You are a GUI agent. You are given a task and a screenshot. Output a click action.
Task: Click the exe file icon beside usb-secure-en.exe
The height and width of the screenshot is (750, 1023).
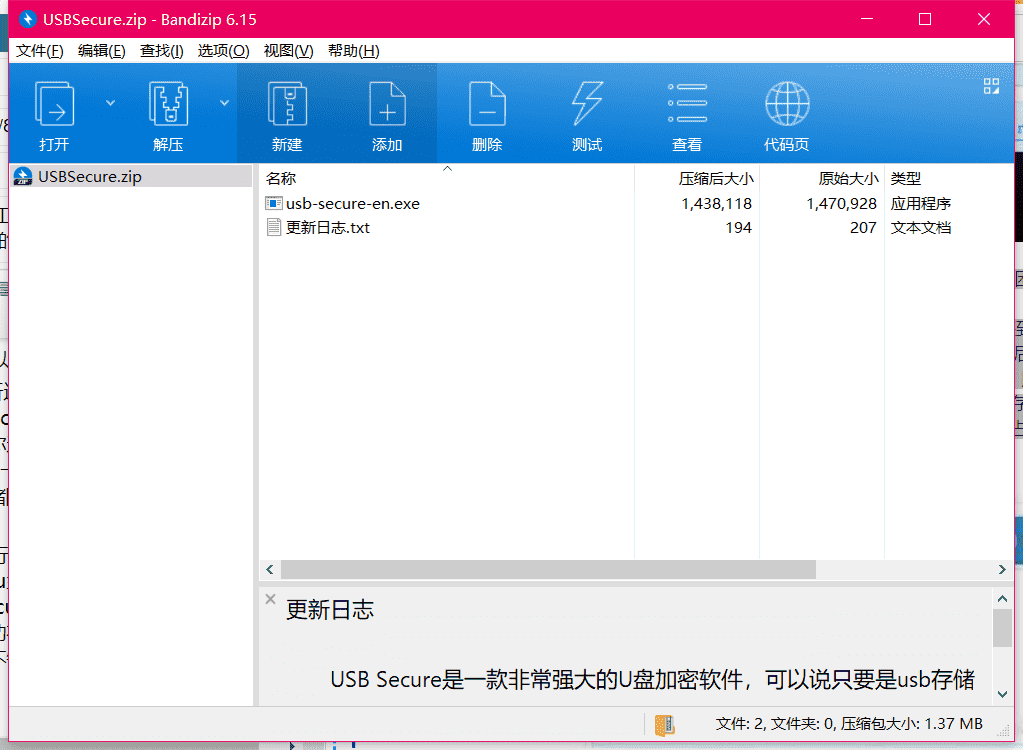click(274, 203)
